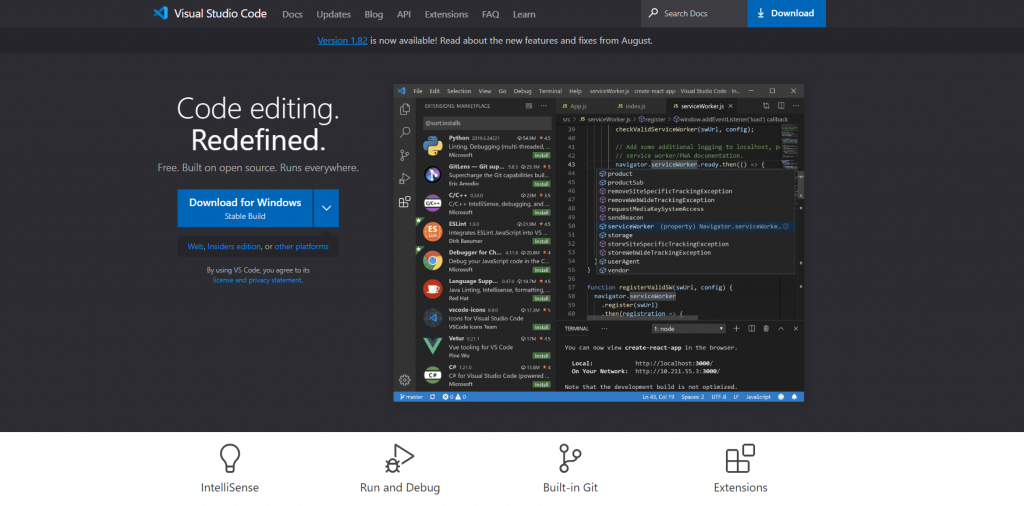
Task: Select JavaScript language mode in status bar
Action: [758, 397]
